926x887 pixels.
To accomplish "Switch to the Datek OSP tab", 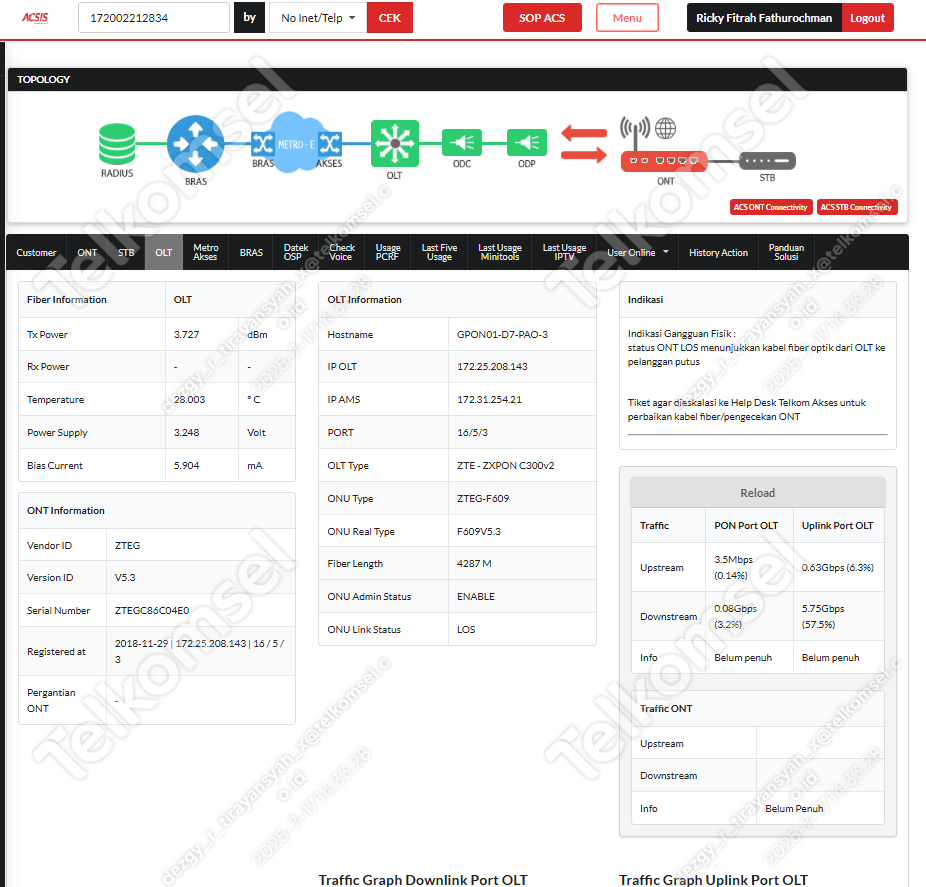I will (x=295, y=253).
